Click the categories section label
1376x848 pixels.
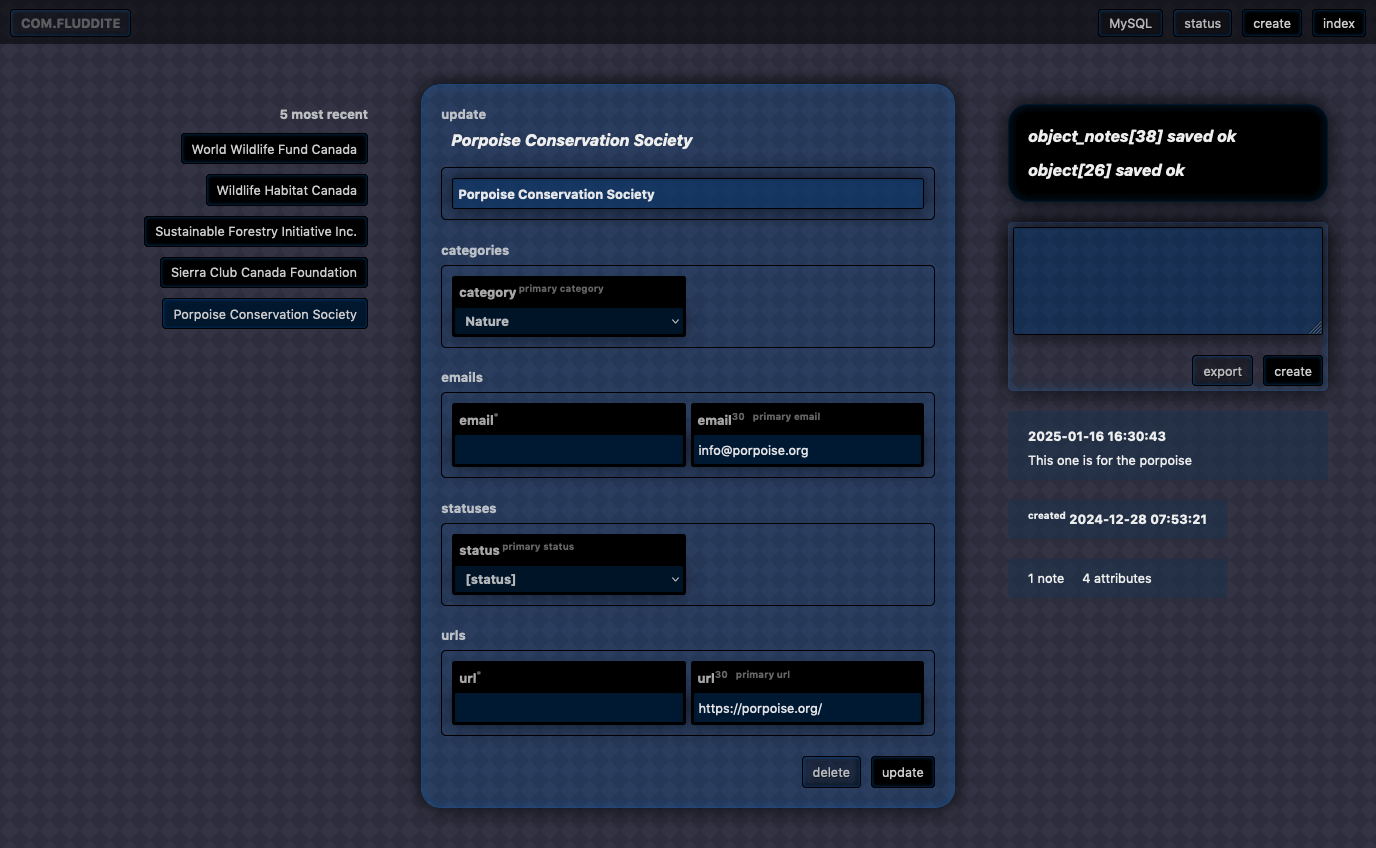(475, 250)
